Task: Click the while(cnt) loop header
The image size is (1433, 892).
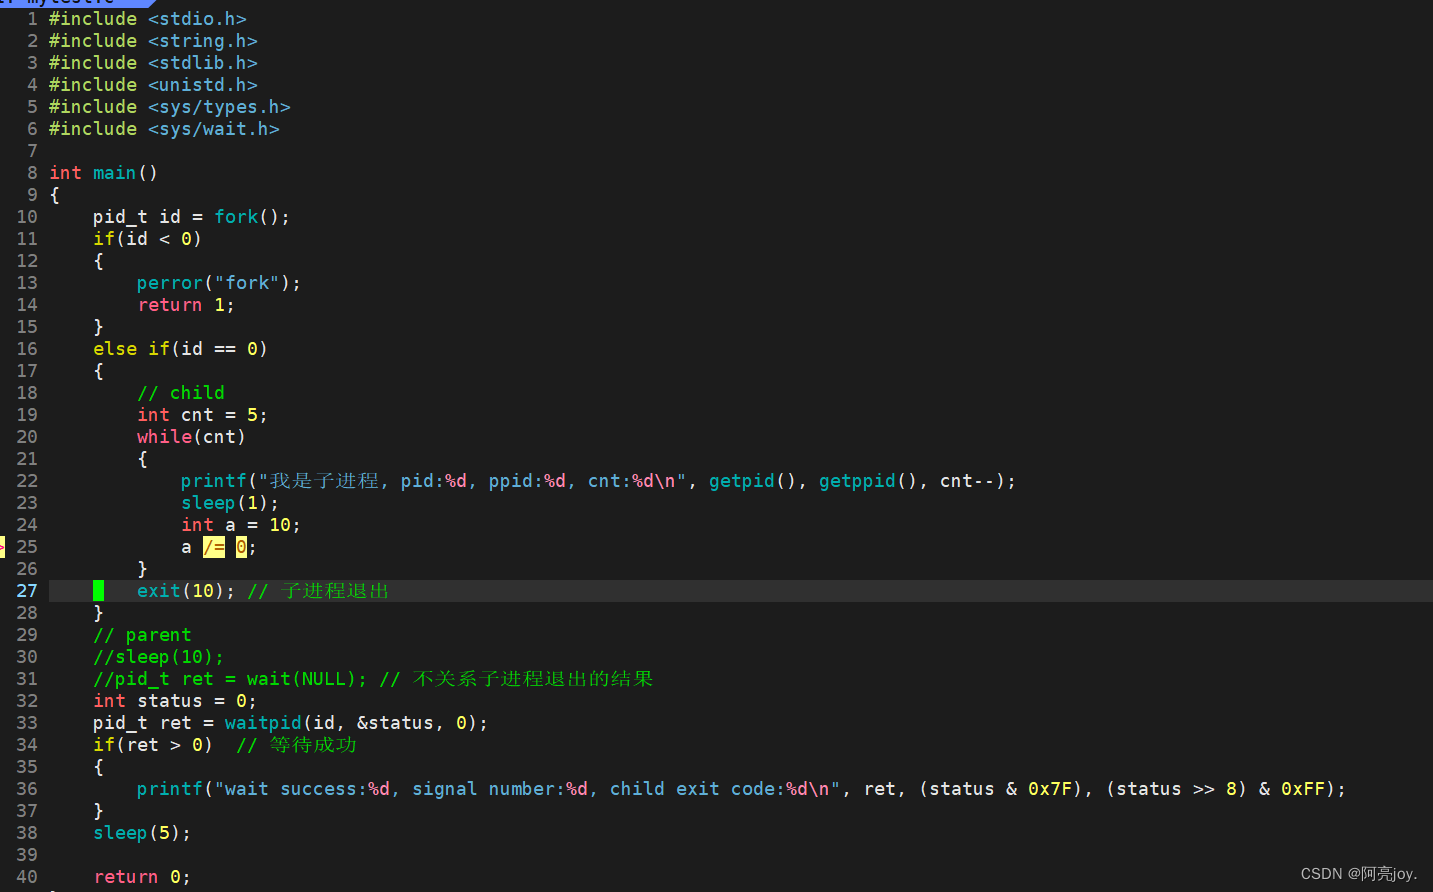Action: (x=192, y=437)
